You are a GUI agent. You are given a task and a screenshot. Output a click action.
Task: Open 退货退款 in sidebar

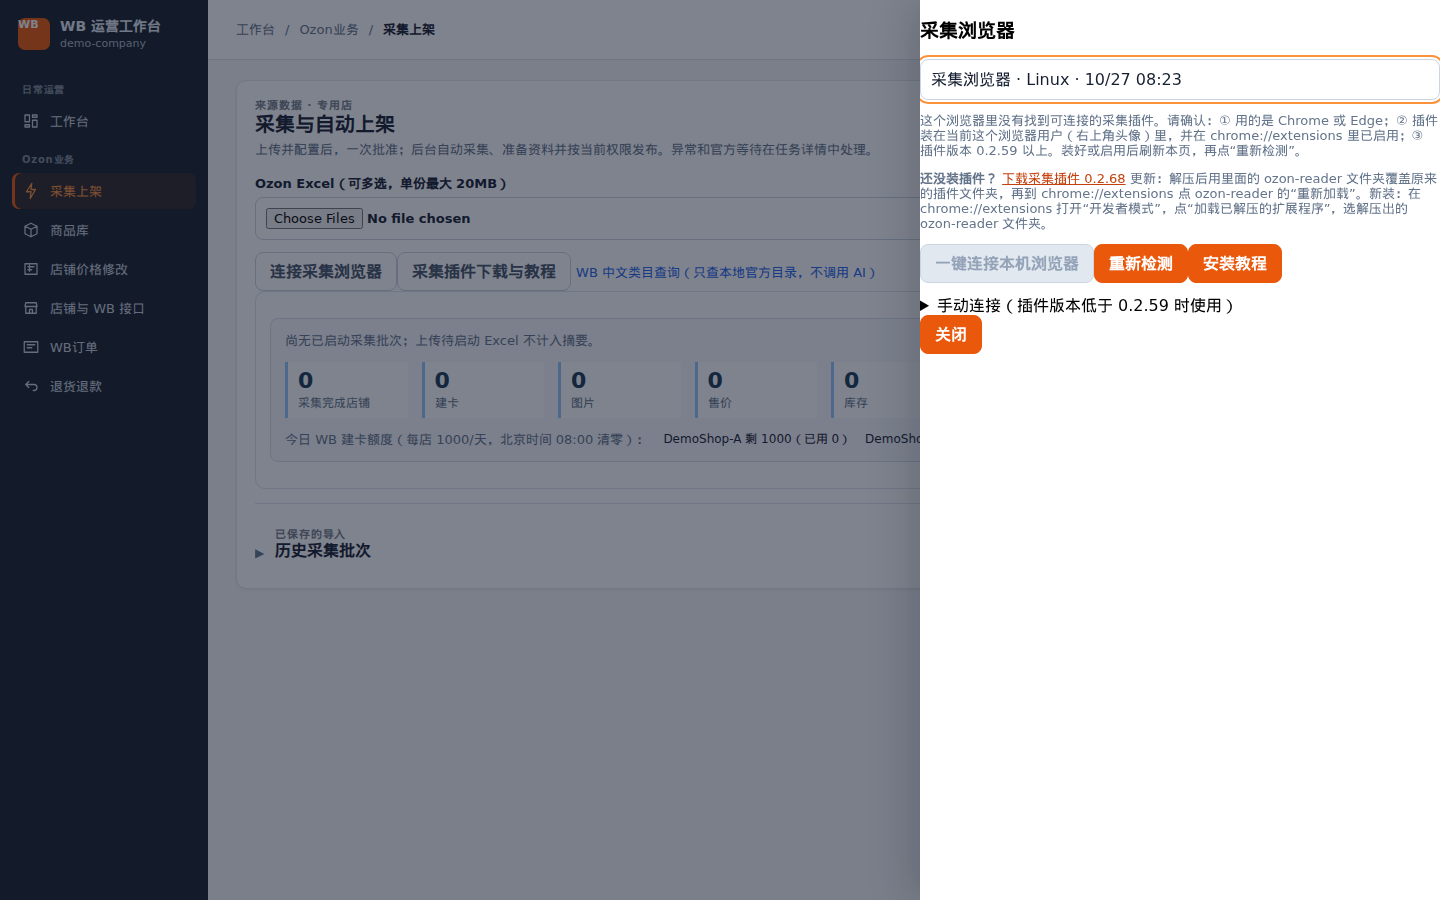point(104,386)
